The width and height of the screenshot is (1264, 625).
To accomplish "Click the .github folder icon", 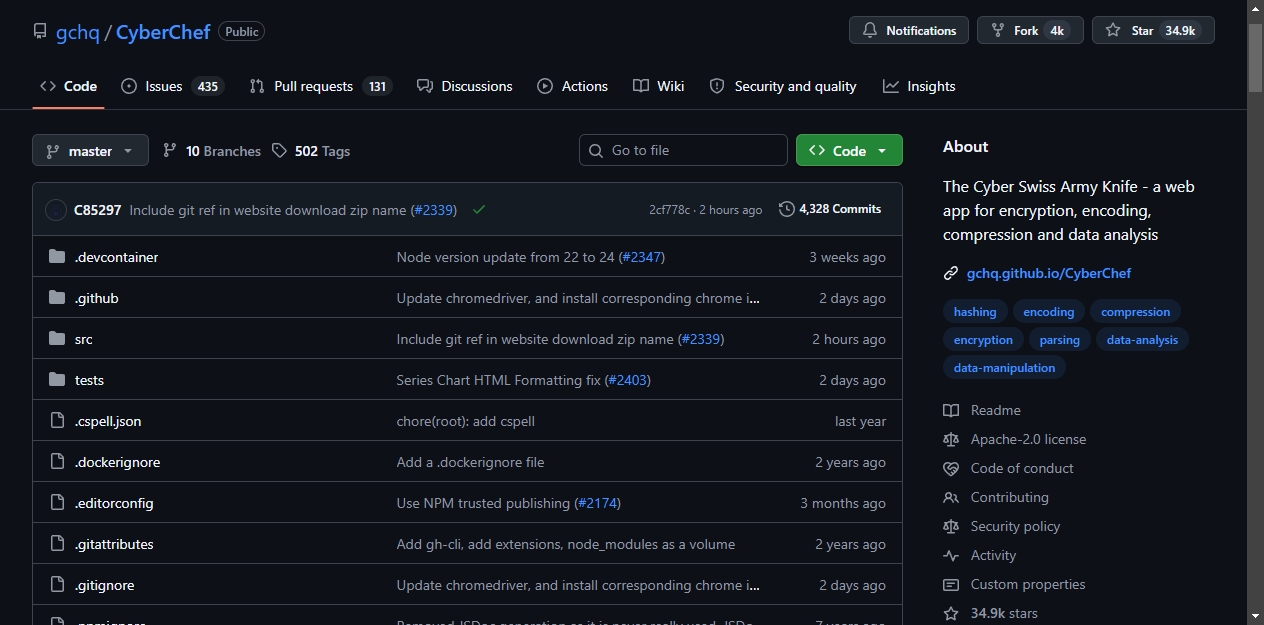I will point(57,298).
